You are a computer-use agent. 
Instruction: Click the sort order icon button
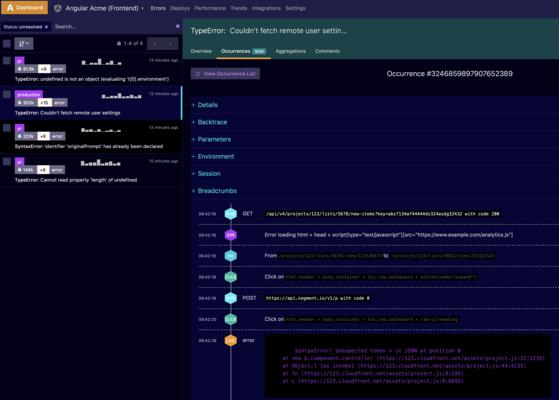tap(24, 43)
